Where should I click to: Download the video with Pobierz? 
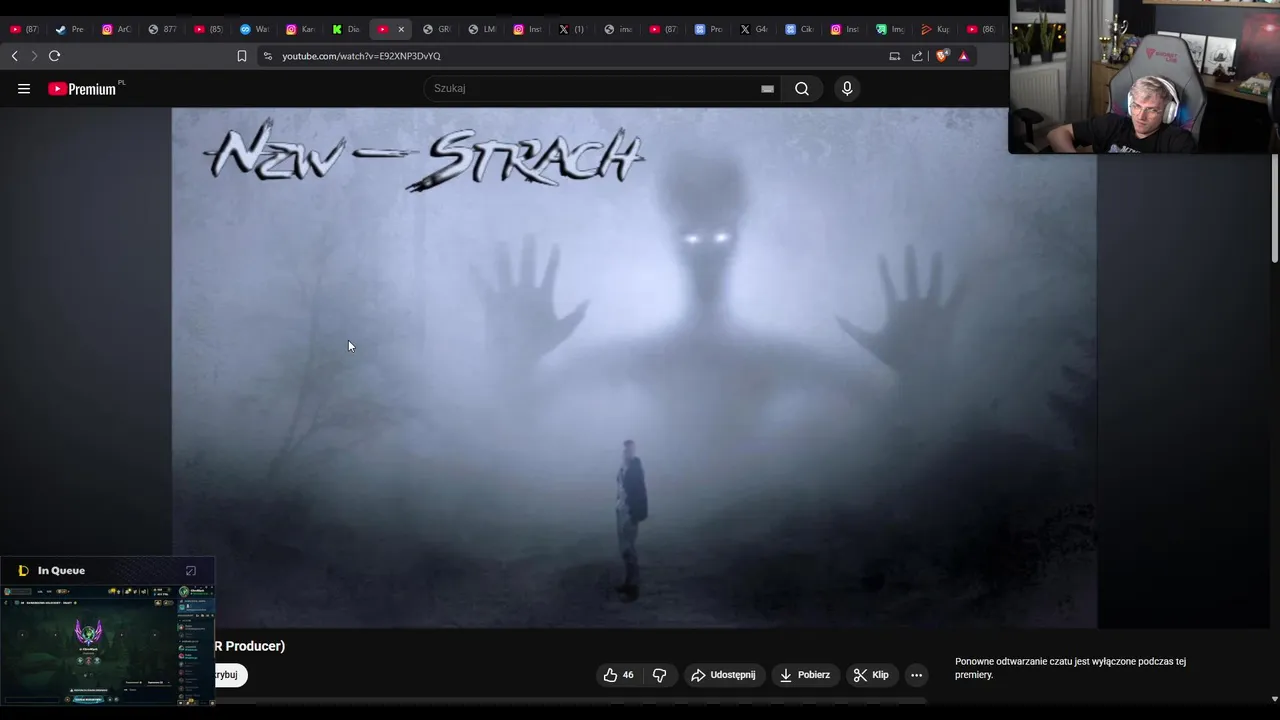(x=805, y=675)
